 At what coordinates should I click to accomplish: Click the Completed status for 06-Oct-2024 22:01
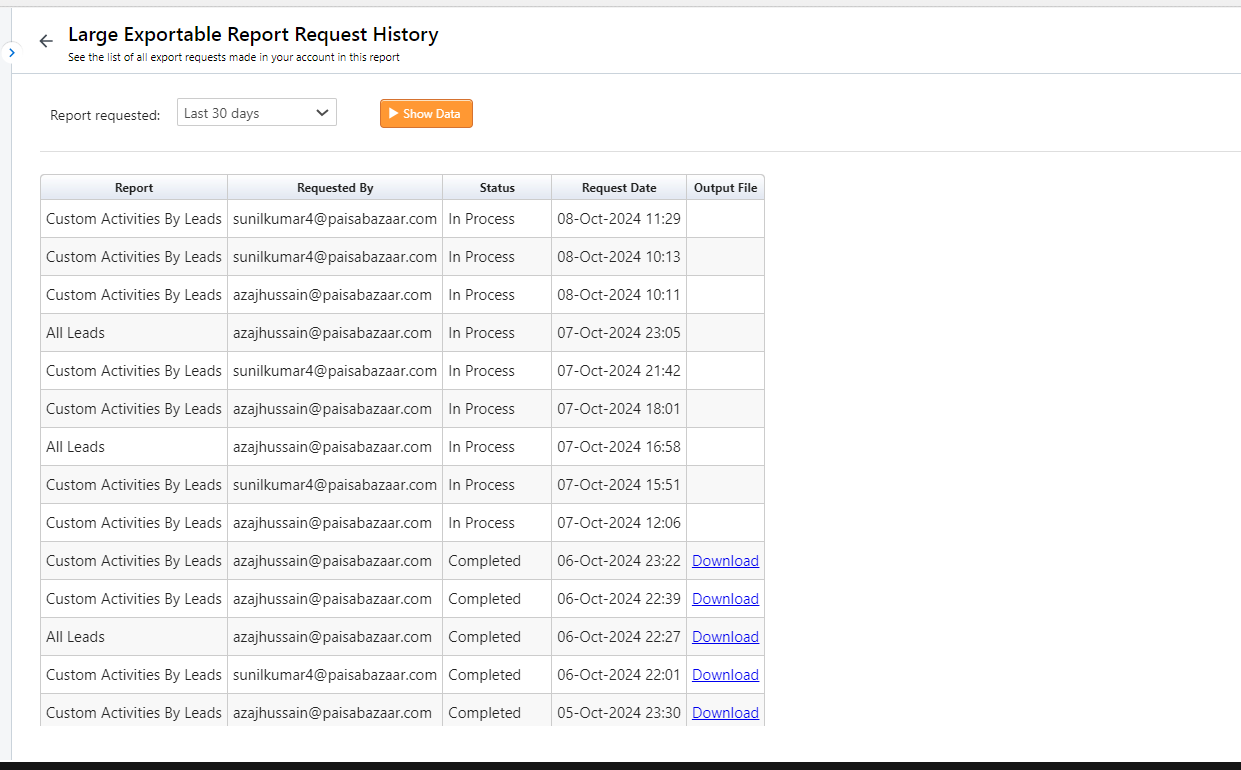coord(485,675)
